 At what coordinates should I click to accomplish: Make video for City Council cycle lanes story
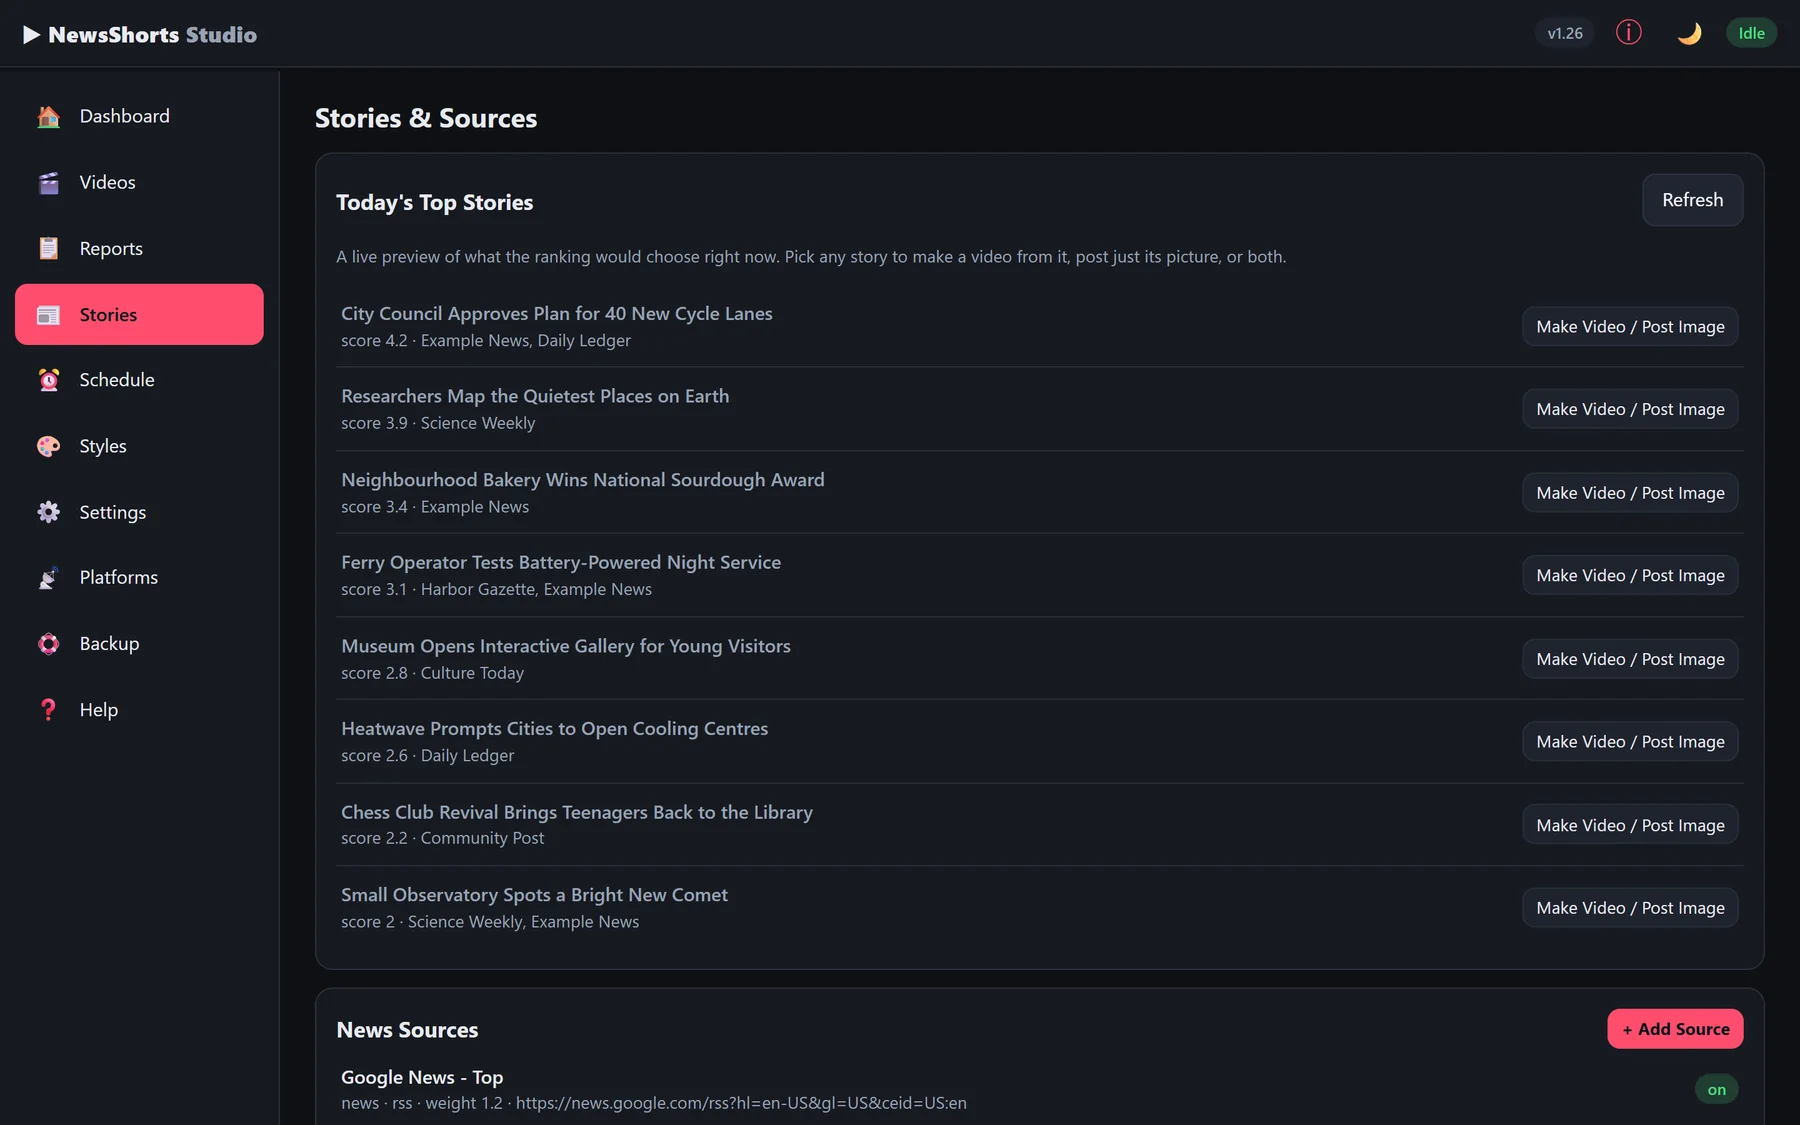1630,327
